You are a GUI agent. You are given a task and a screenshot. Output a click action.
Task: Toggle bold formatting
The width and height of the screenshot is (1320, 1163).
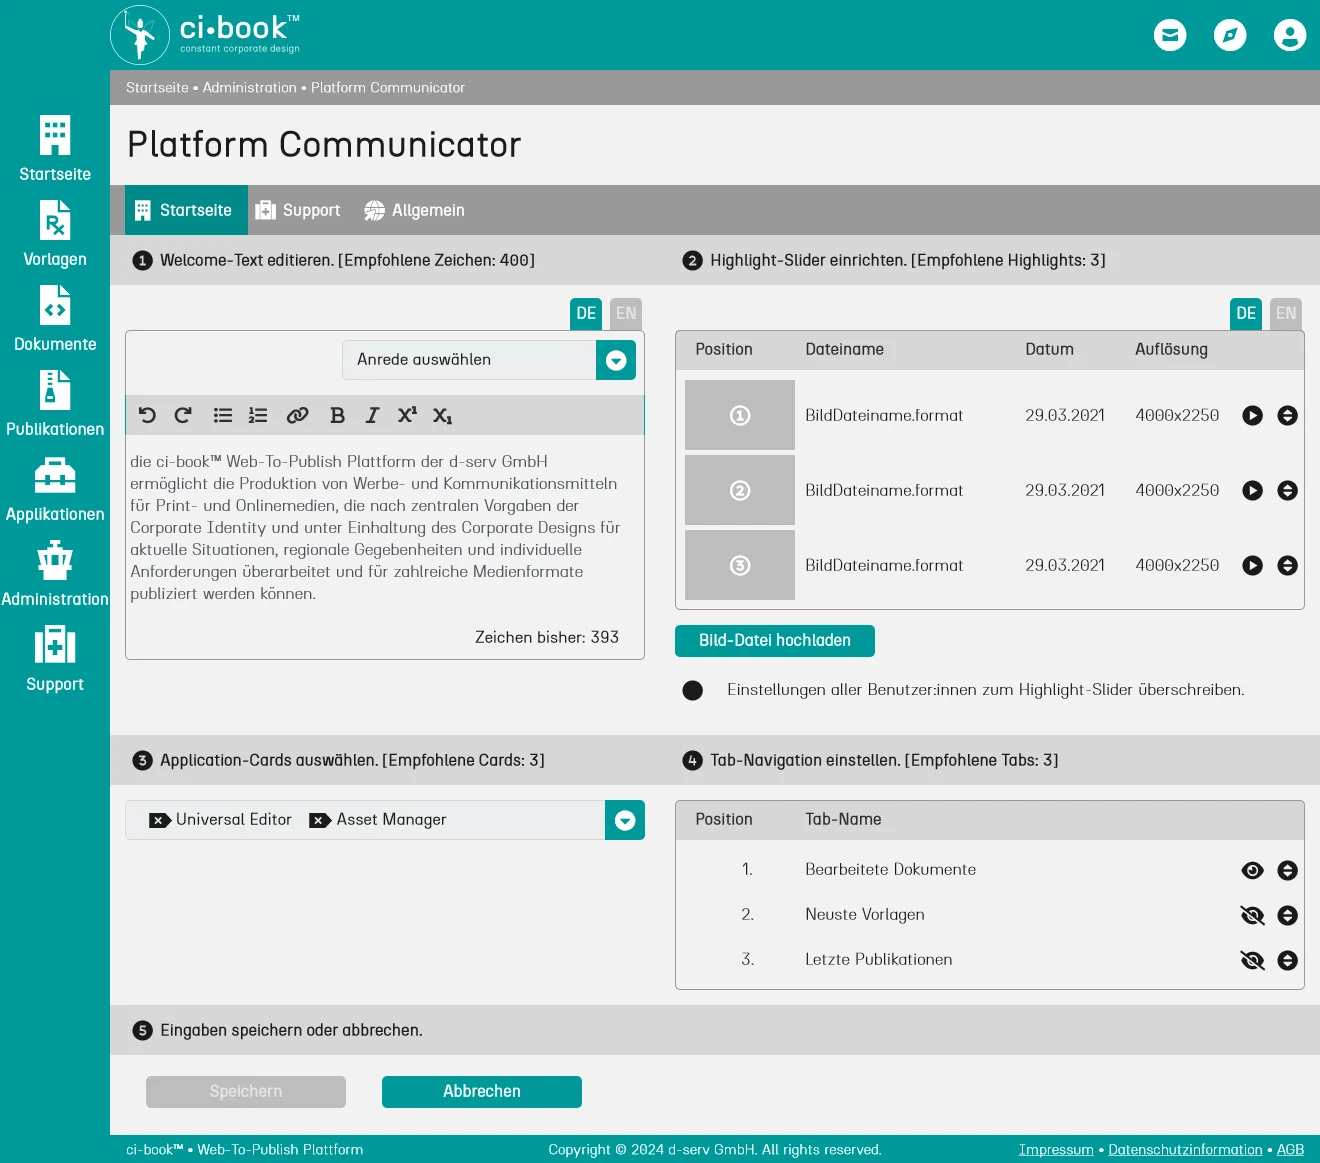pyautogui.click(x=337, y=415)
